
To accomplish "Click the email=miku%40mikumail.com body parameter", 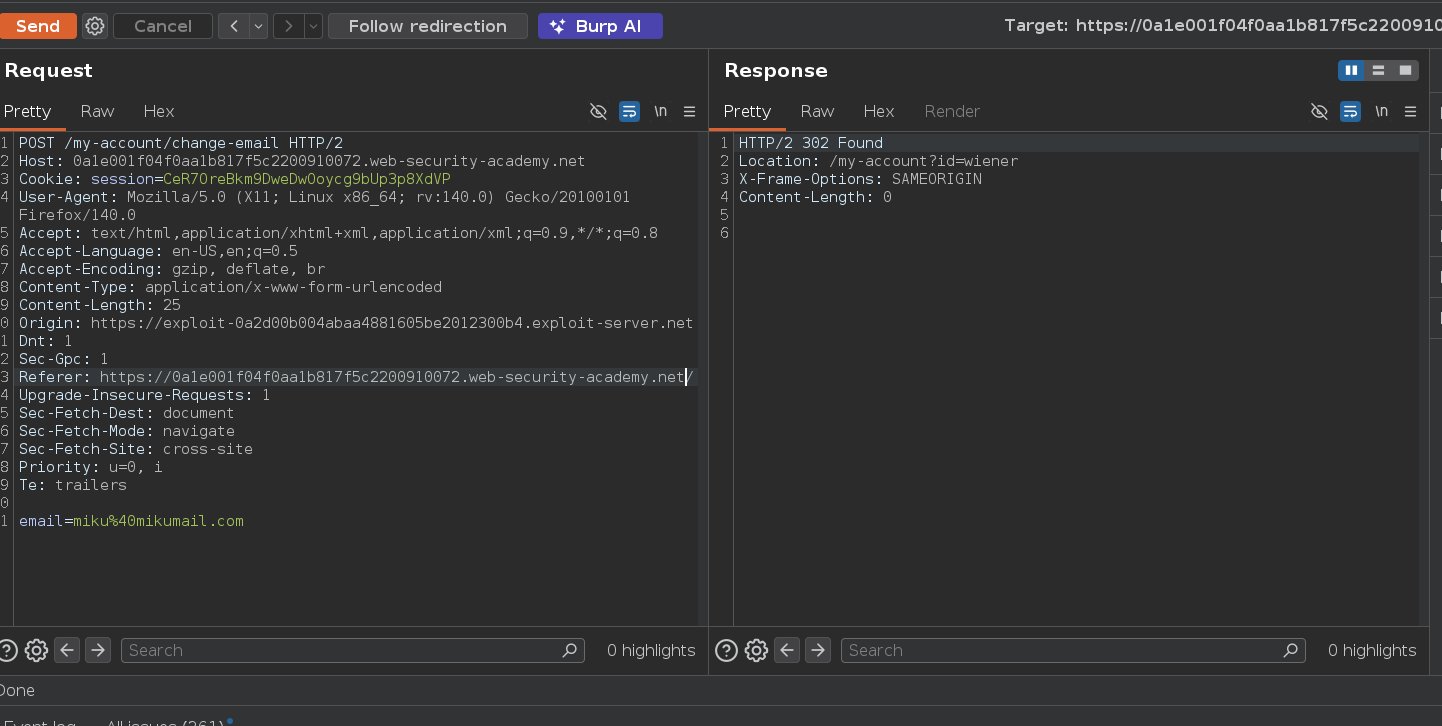I will pos(131,521).
